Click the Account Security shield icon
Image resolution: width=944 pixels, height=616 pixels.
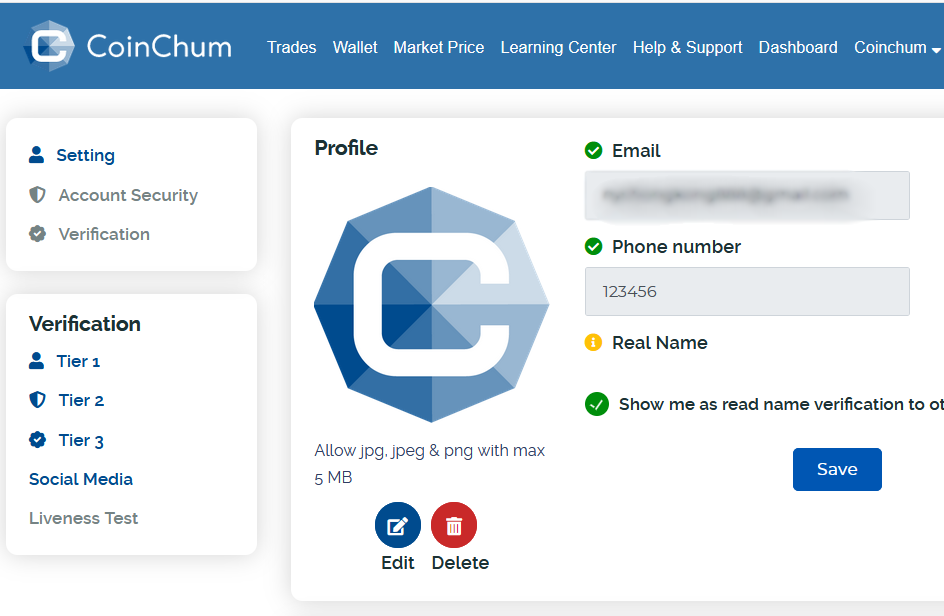pyautogui.click(x=36, y=195)
